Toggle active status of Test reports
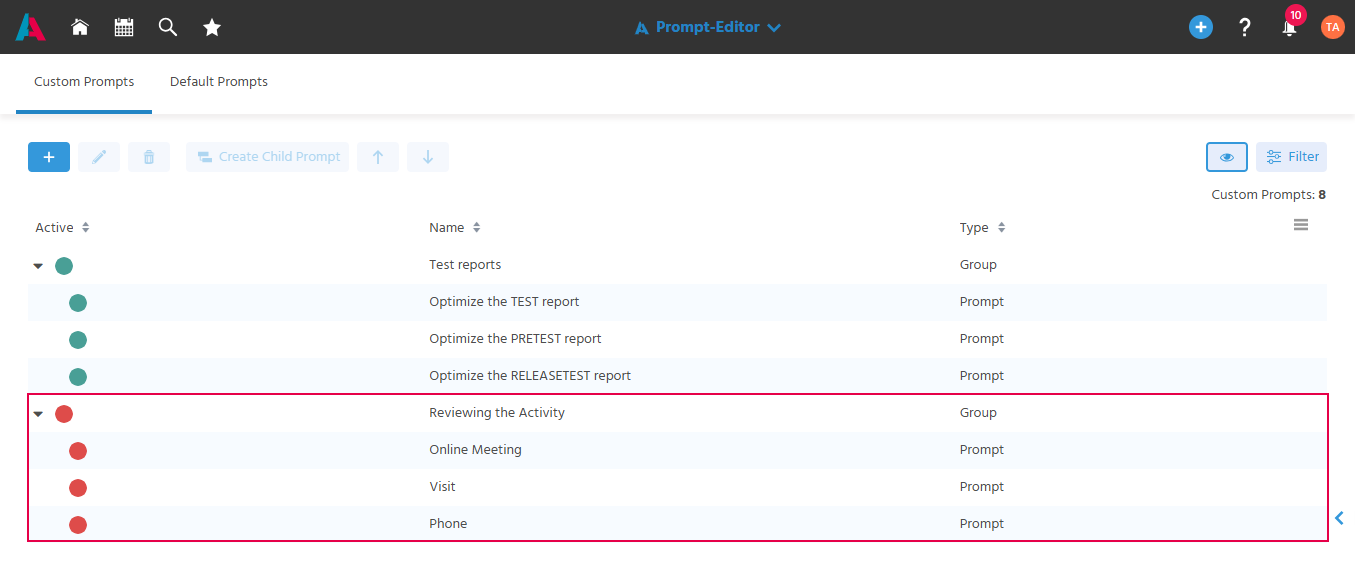 tap(64, 266)
